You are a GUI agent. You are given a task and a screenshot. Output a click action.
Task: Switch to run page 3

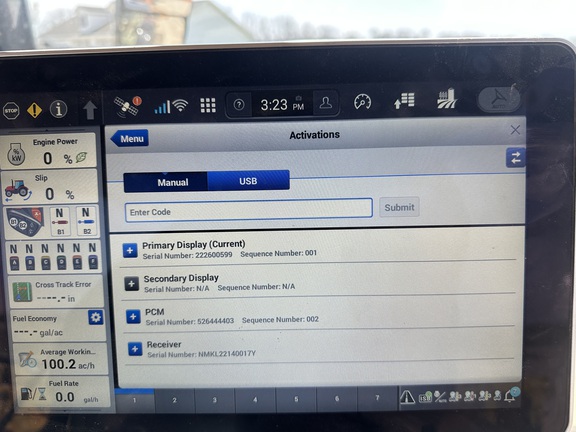click(x=215, y=399)
